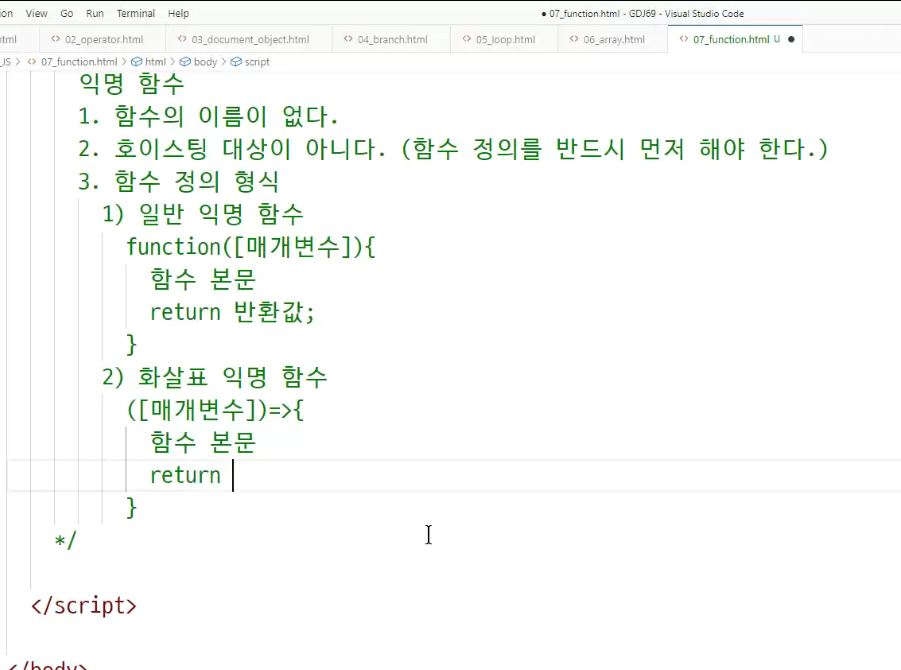Open the Help menu
901x670 pixels.
(x=178, y=13)
